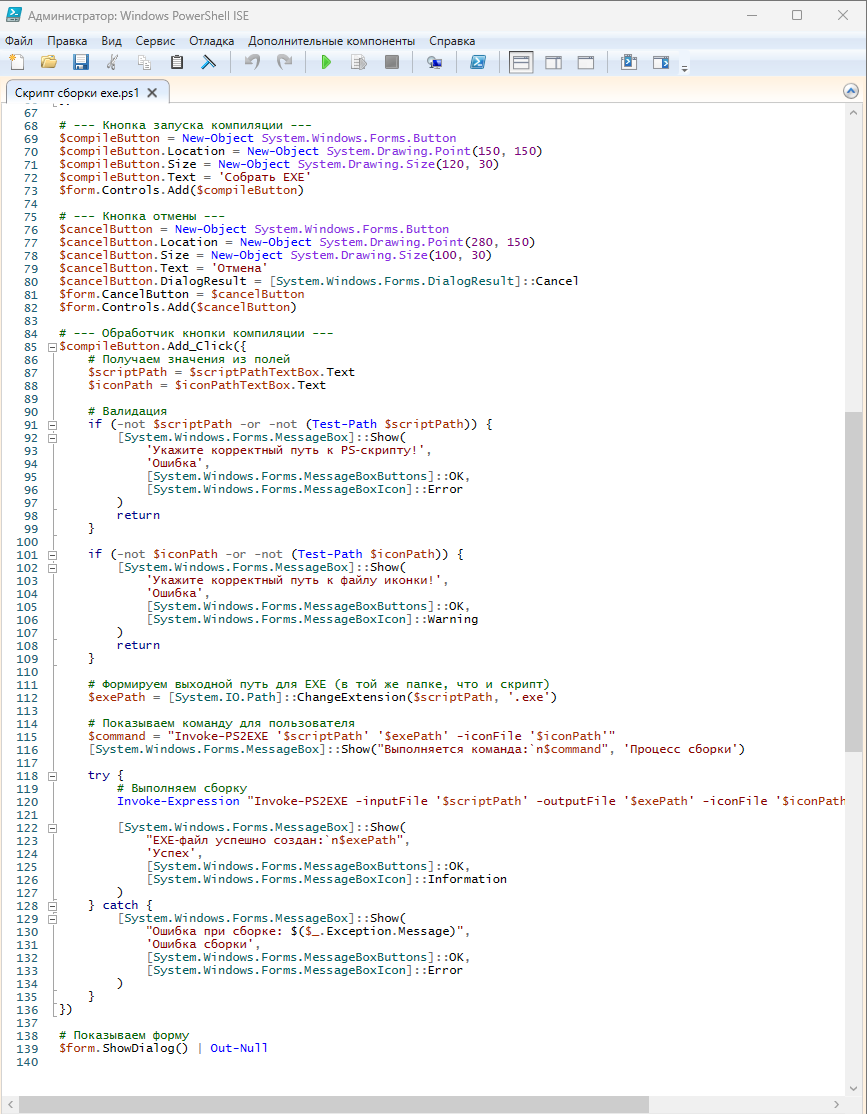Collapse the try block on line 118

(x=52, y=777)
